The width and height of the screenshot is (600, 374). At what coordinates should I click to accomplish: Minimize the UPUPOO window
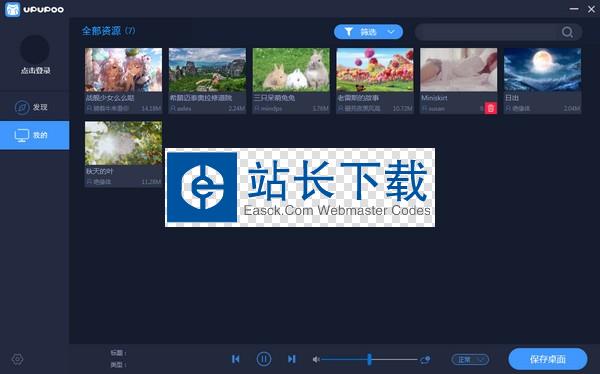coord(574,8)
